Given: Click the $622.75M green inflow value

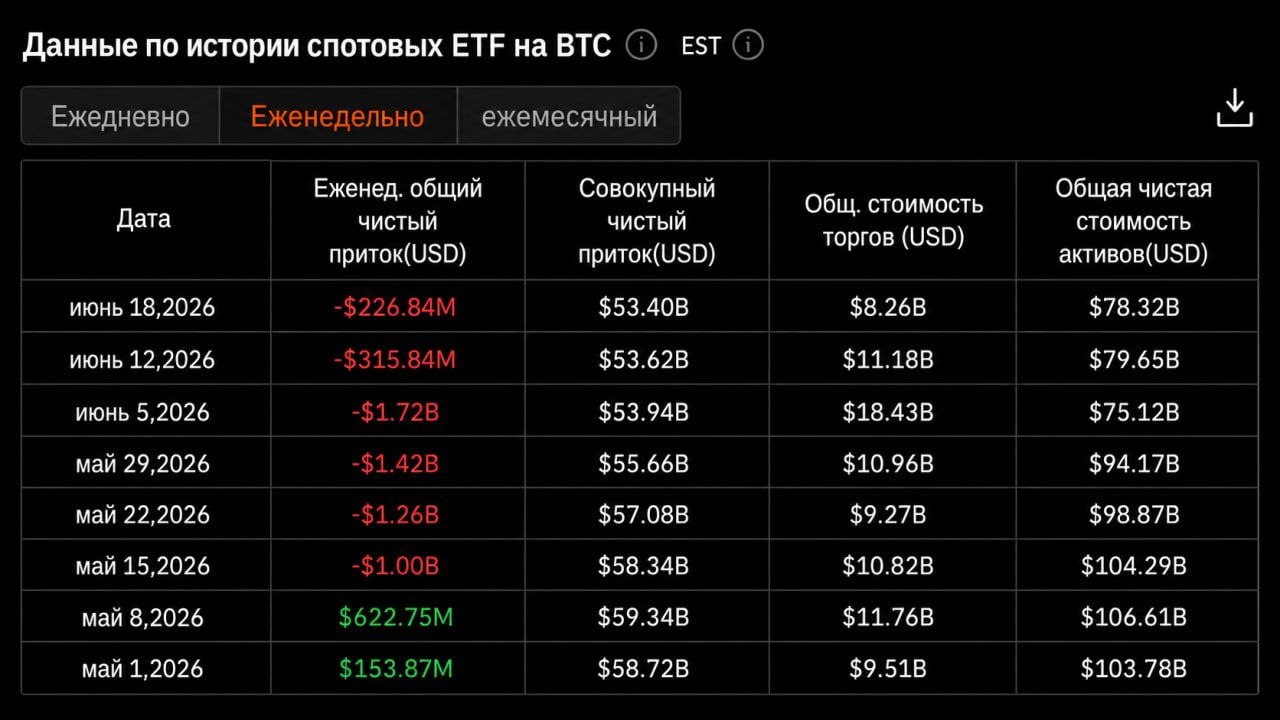Looking at the screenshot, I should (396, 617).
